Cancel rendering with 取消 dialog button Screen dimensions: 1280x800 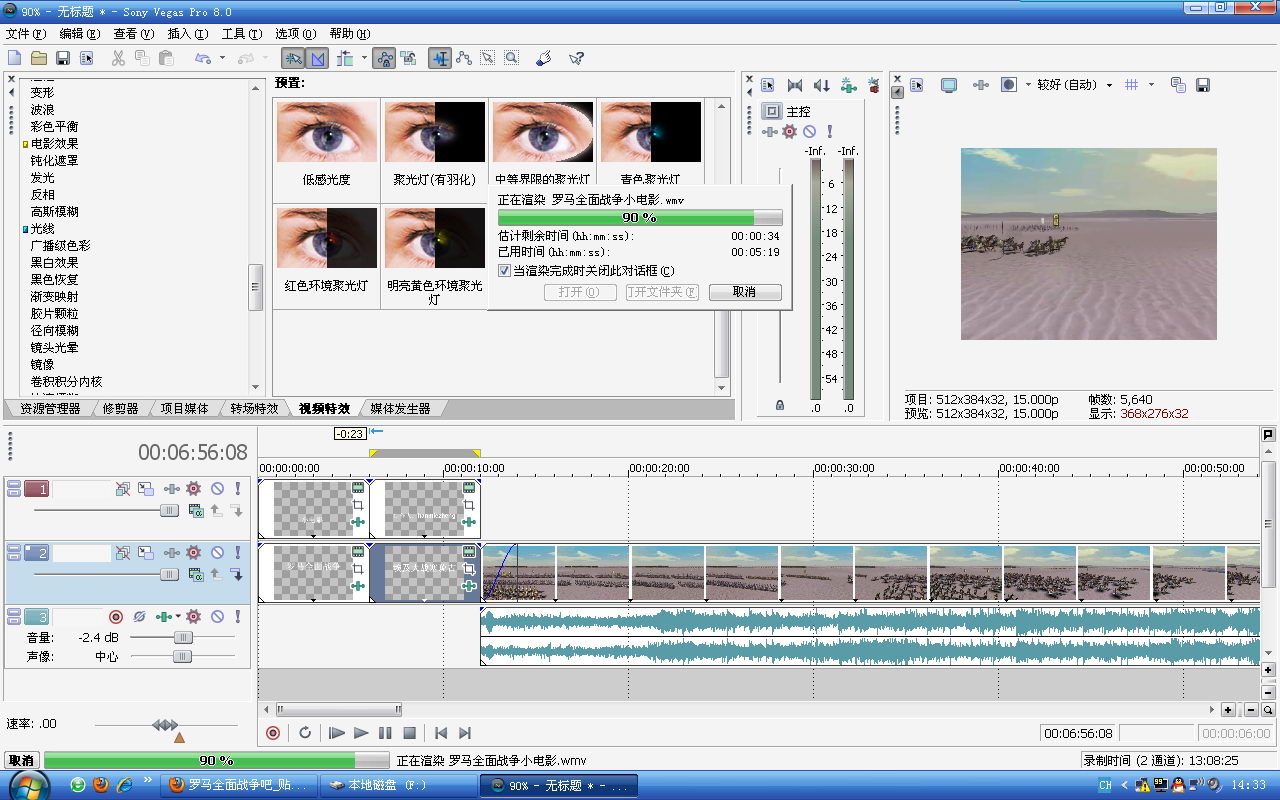[x=744, y=292]
